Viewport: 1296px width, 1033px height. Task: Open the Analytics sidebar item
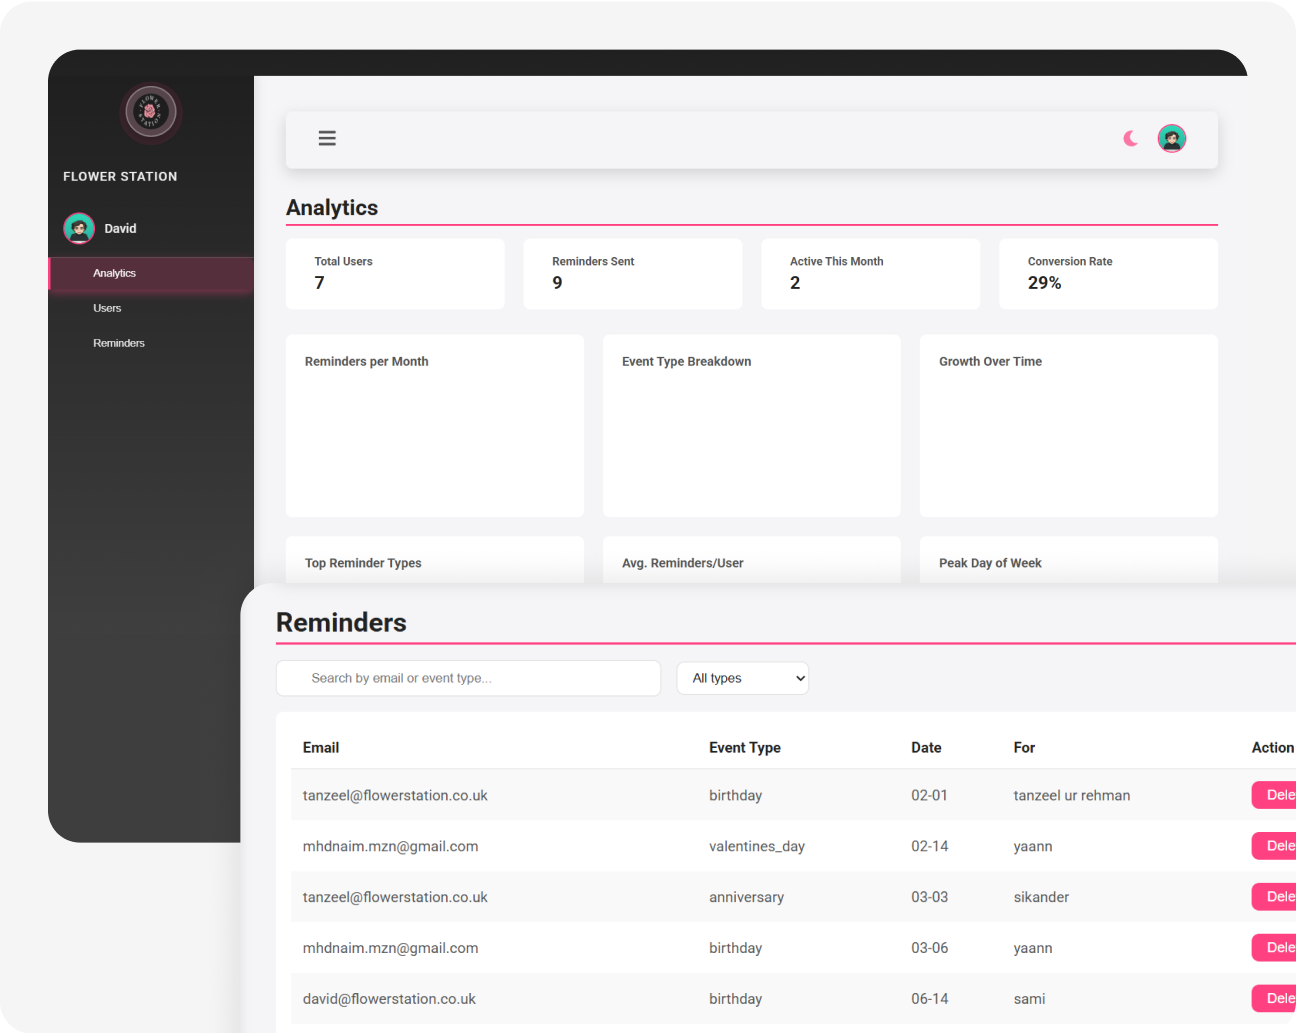point(115,273)
